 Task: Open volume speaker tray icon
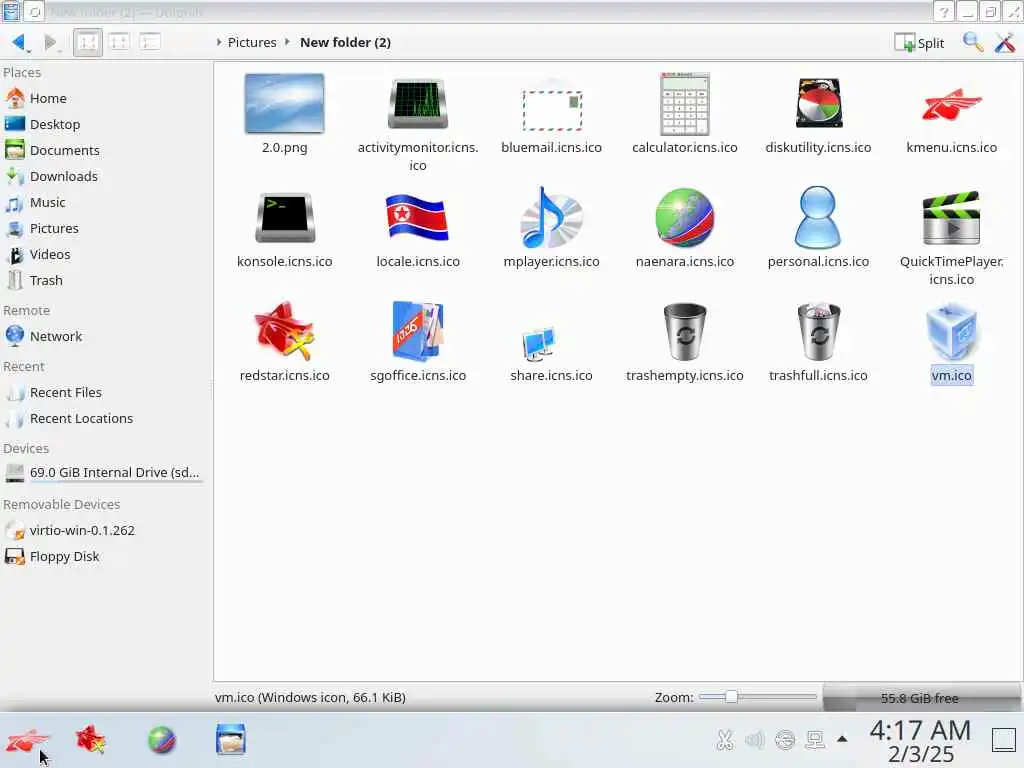point(754,740)
